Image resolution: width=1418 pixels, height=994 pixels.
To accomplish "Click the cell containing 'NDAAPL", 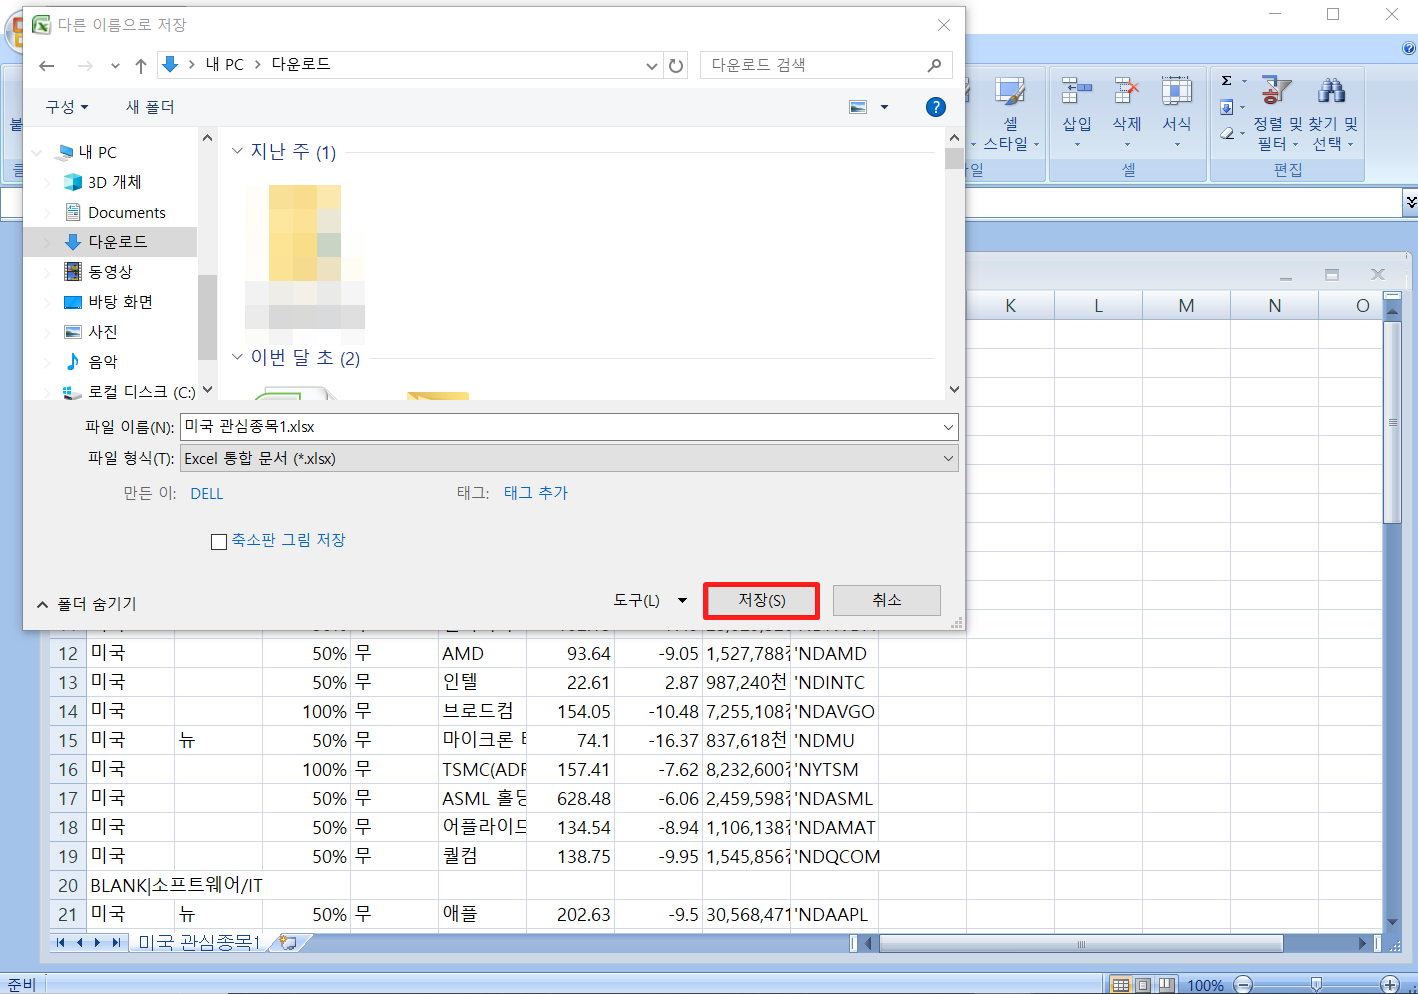I will pyautogui.click(x=834, y=915).
